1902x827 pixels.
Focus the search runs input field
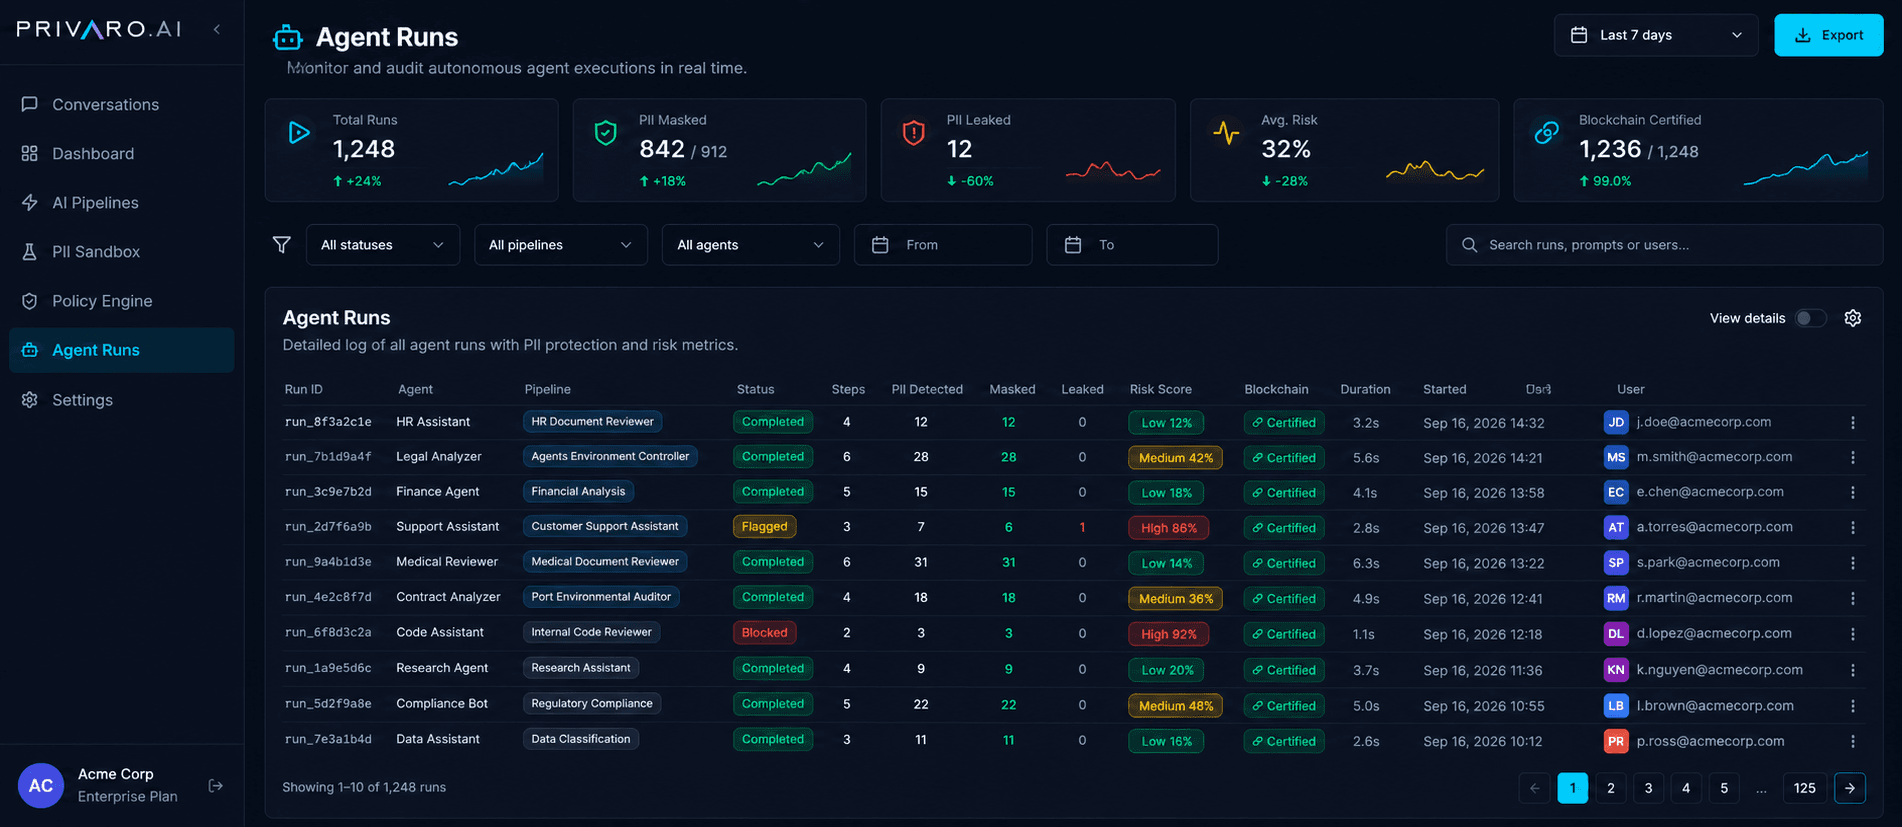pyautogui.click(x=1664, y=245)
